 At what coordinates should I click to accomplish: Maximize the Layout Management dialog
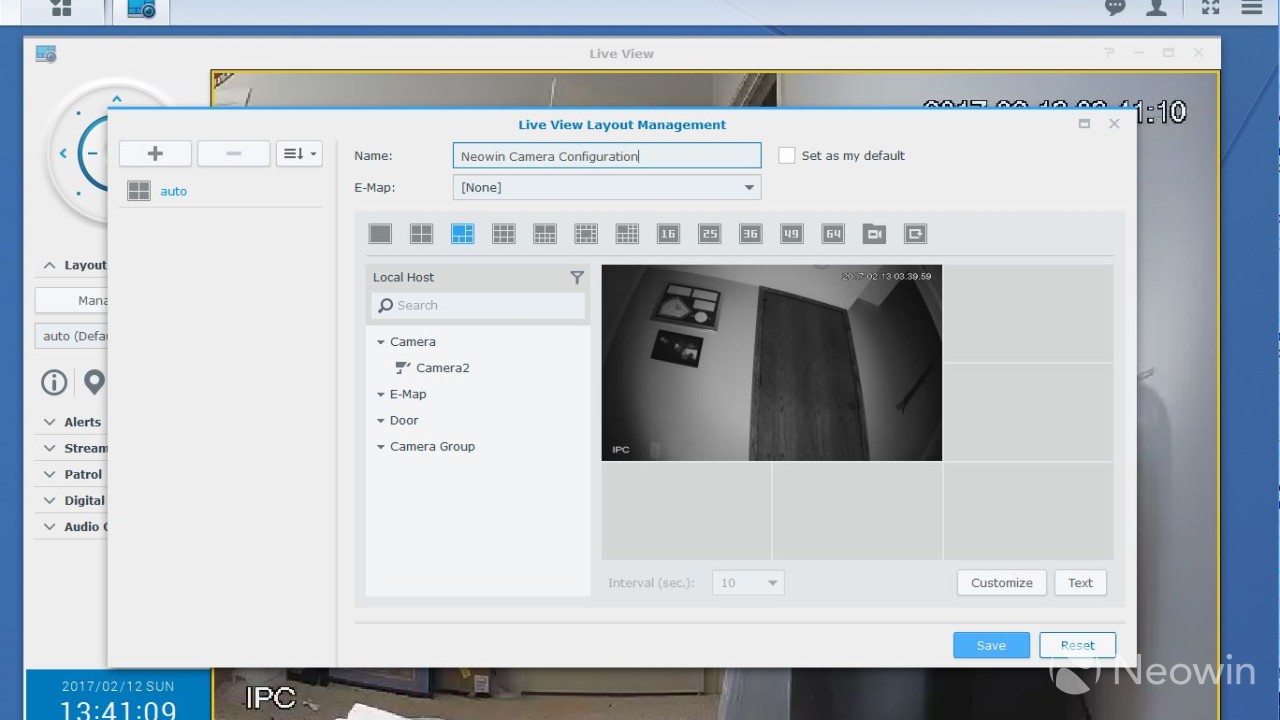click(1084, 124)
